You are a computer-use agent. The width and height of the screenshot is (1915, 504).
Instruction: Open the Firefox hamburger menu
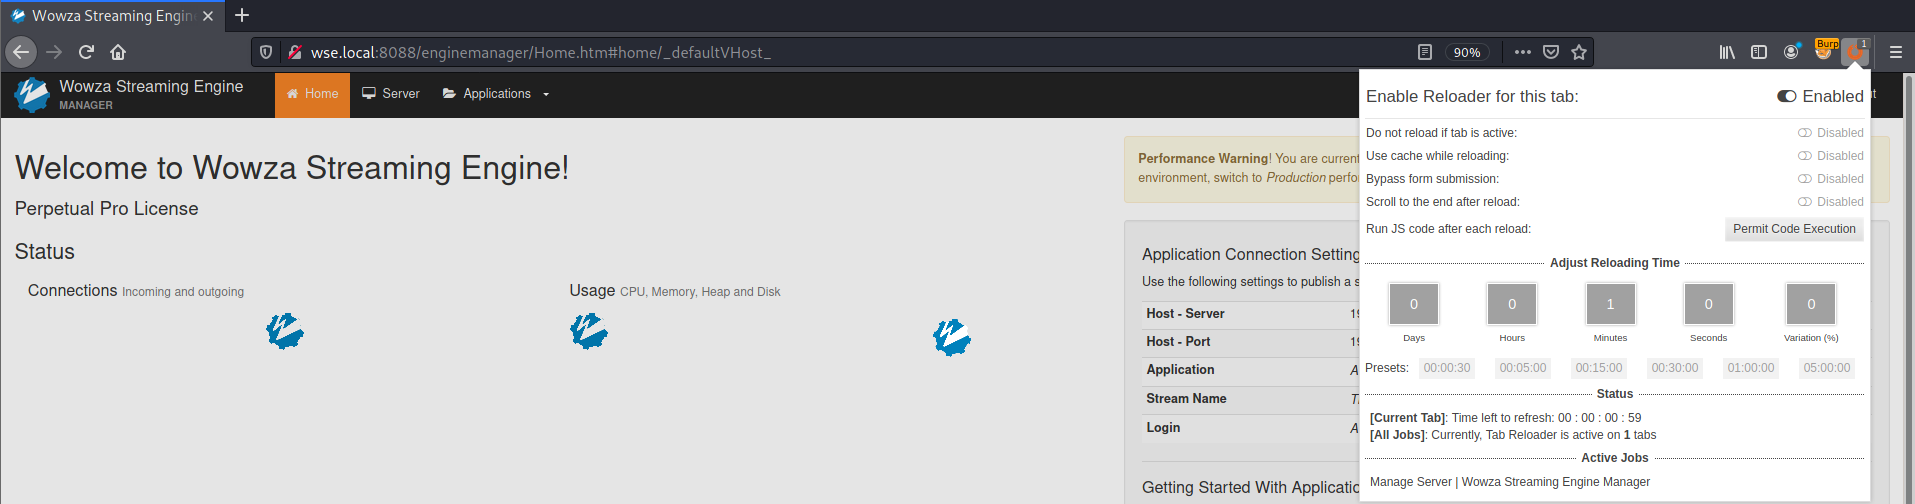pos(1895,52)
